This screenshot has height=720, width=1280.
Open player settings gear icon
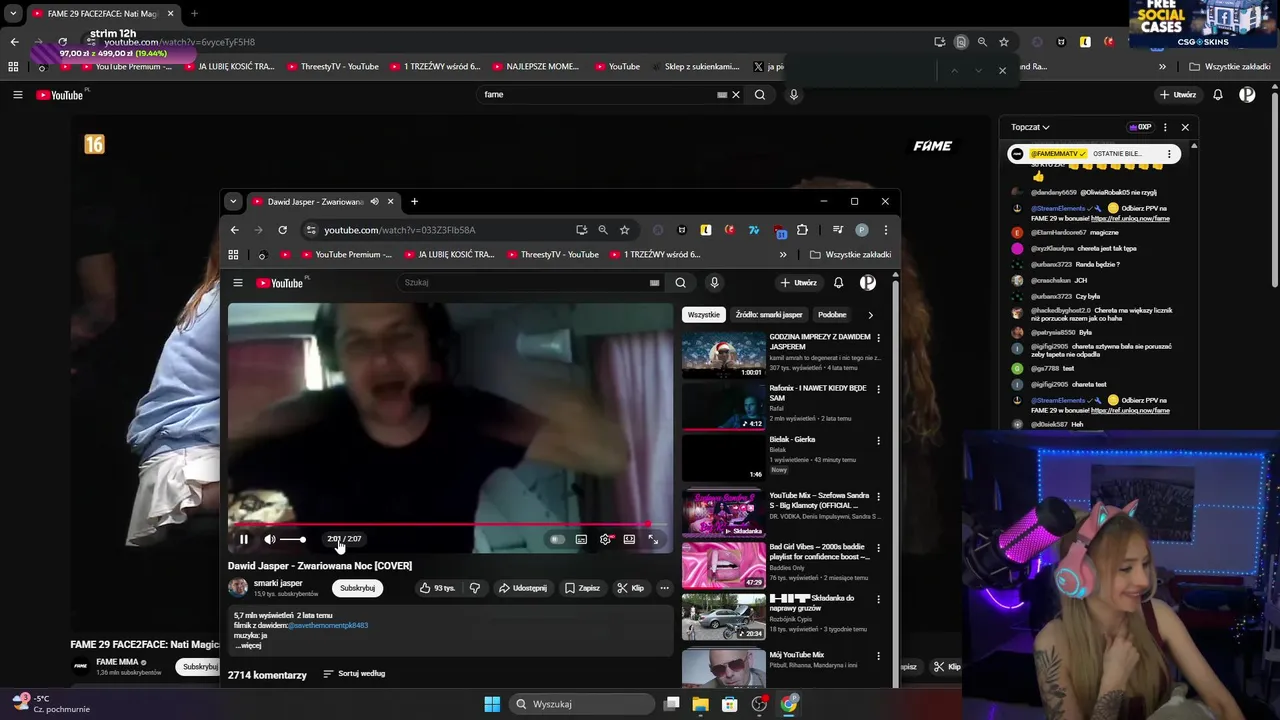click(605, 539)
